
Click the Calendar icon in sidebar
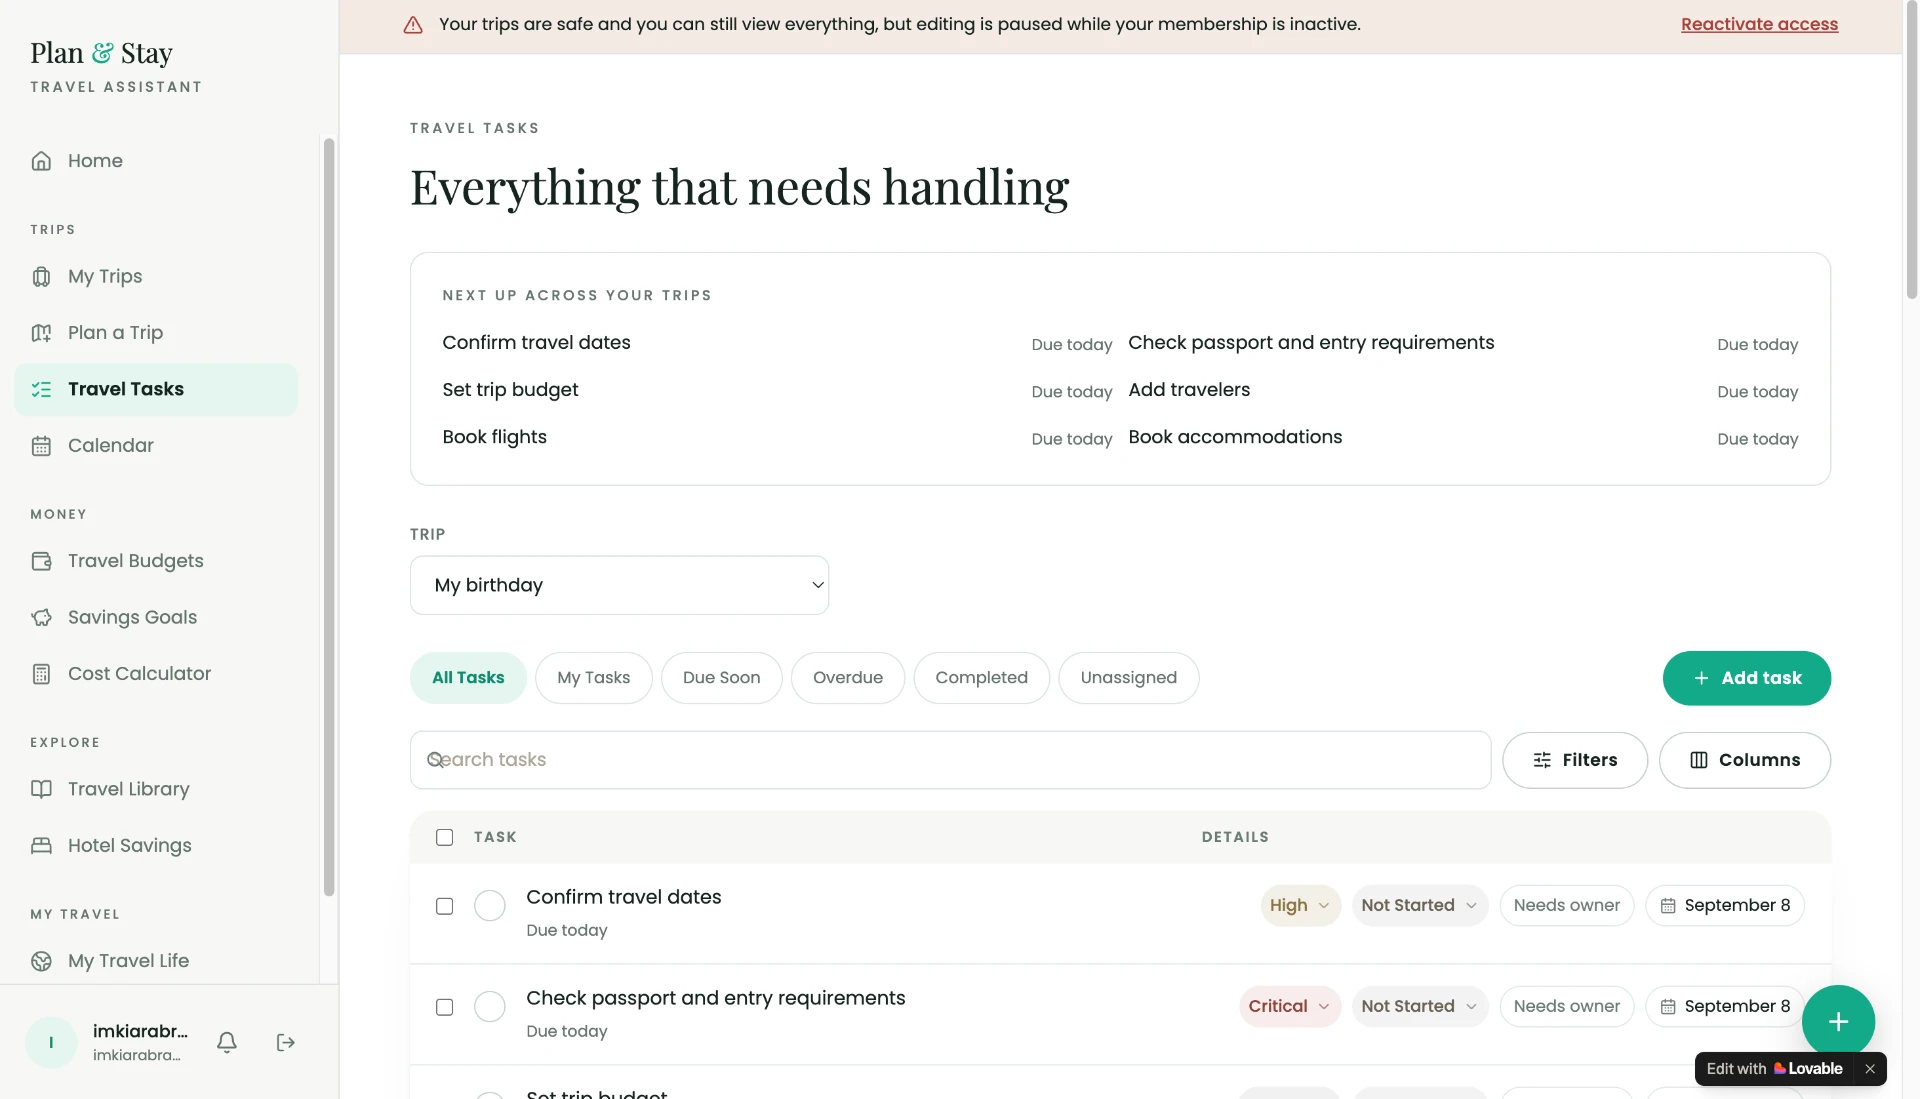coord(41,446)
